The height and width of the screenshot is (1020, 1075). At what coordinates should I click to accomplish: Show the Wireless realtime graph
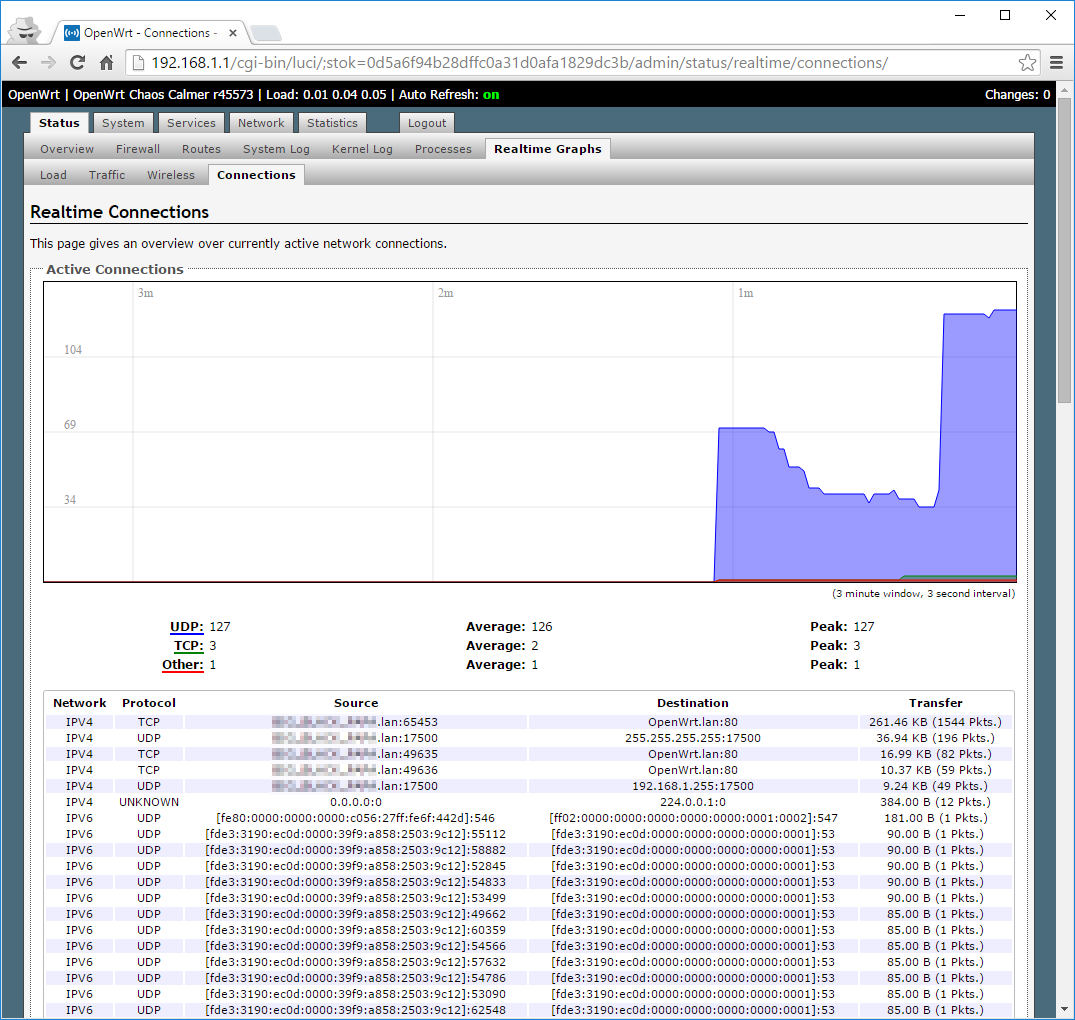click(x=171, y=175)
